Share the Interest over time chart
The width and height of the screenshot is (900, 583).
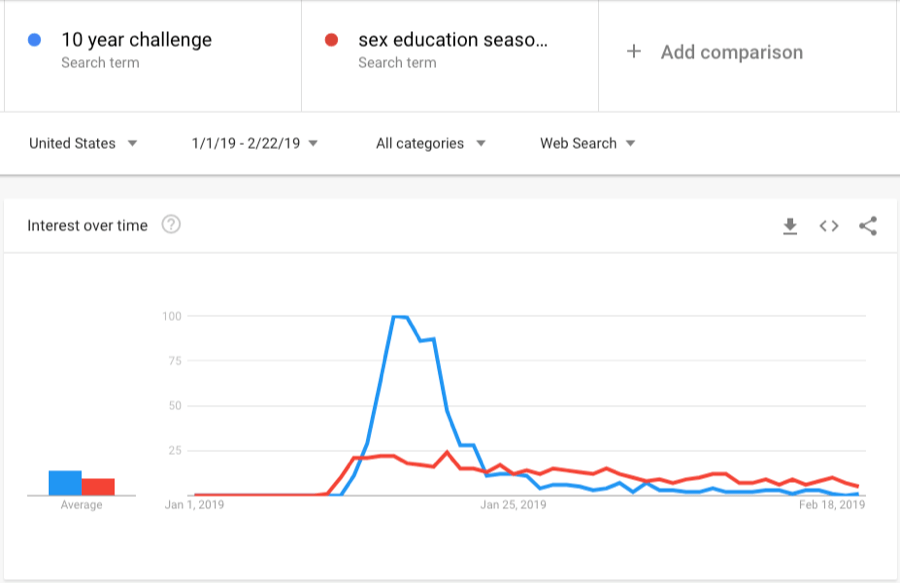point(868,226)
